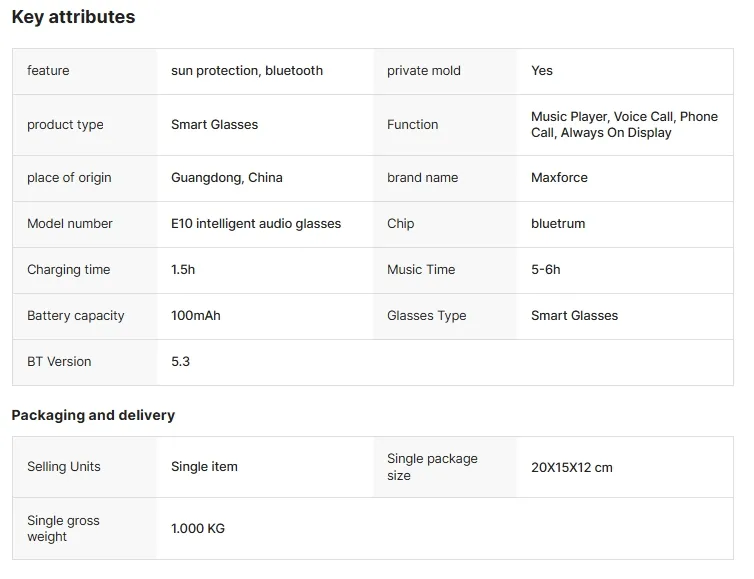Select the '5.3' BT Version value
Viewport: 754px width, 579px height.
click(180, 362)
